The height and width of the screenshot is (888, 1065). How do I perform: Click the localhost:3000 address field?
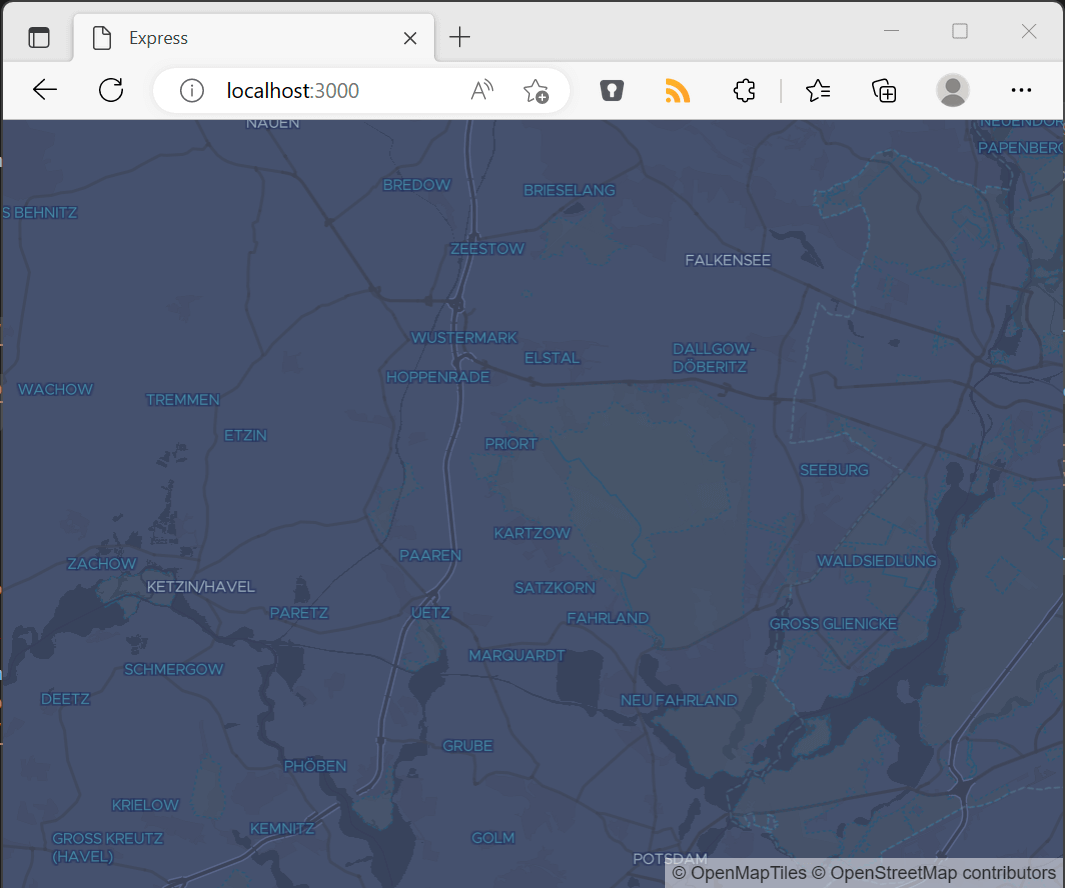330,91
